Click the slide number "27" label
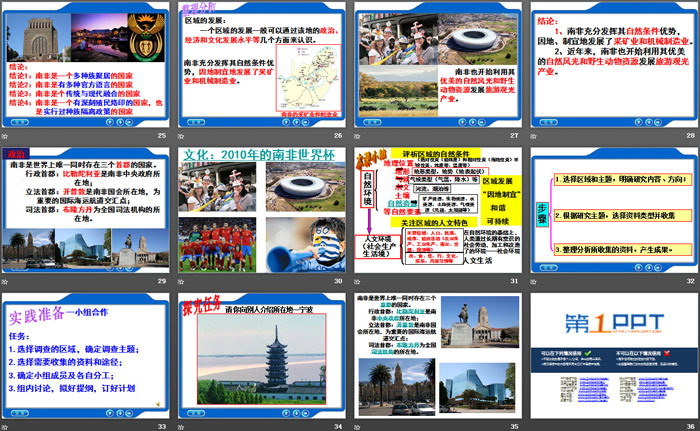The width and height of the screenshot is (700, 431). click(514, 135)
